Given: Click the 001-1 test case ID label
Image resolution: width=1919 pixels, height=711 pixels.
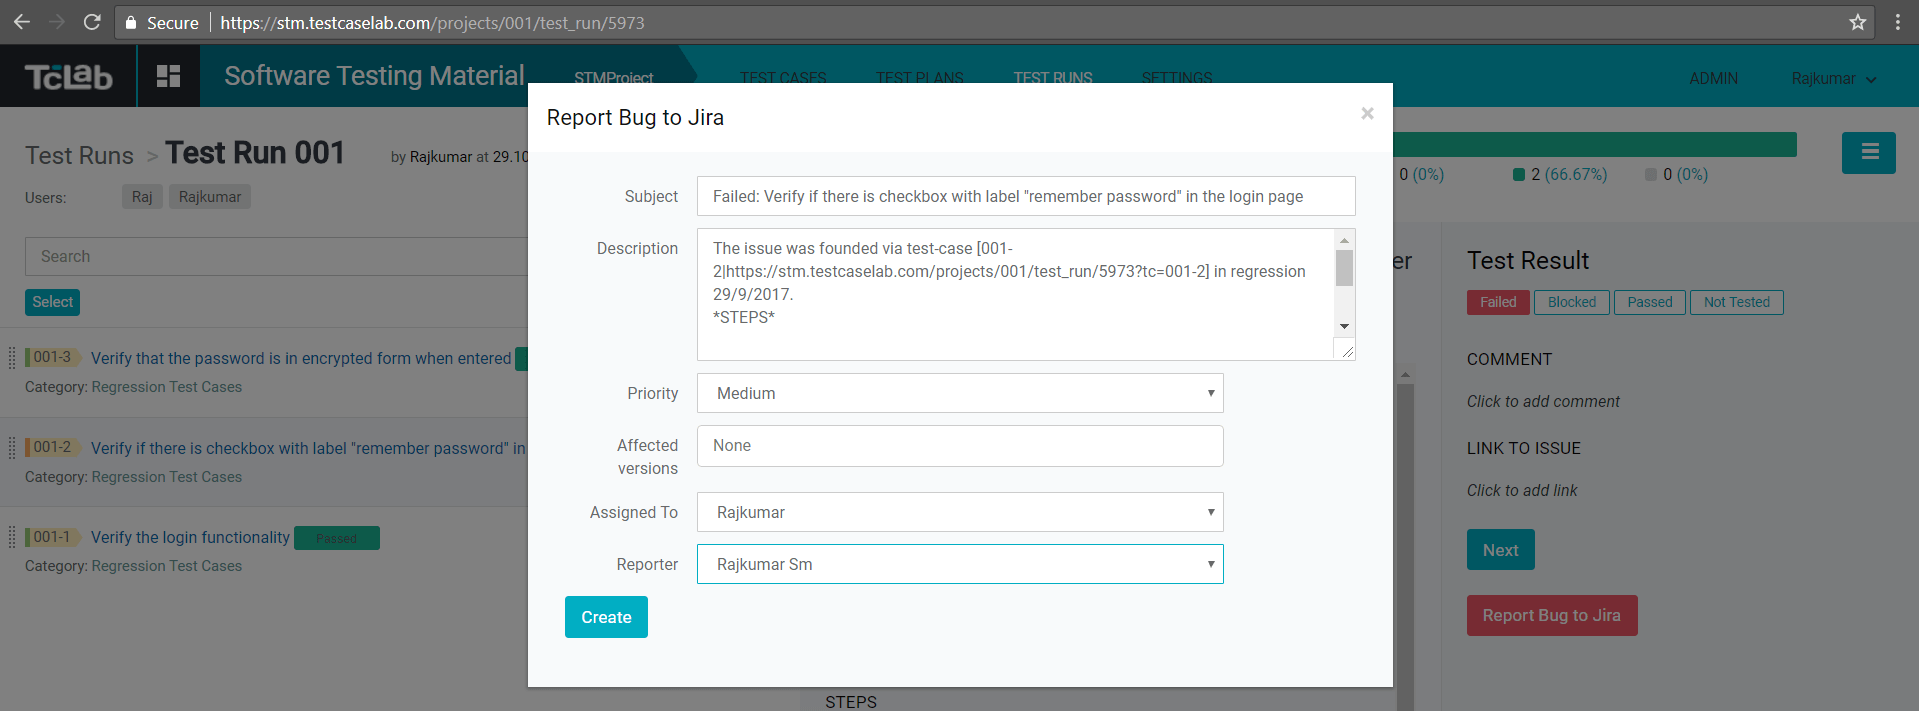Looking at the screenshot, I should (x=52, y=537).
